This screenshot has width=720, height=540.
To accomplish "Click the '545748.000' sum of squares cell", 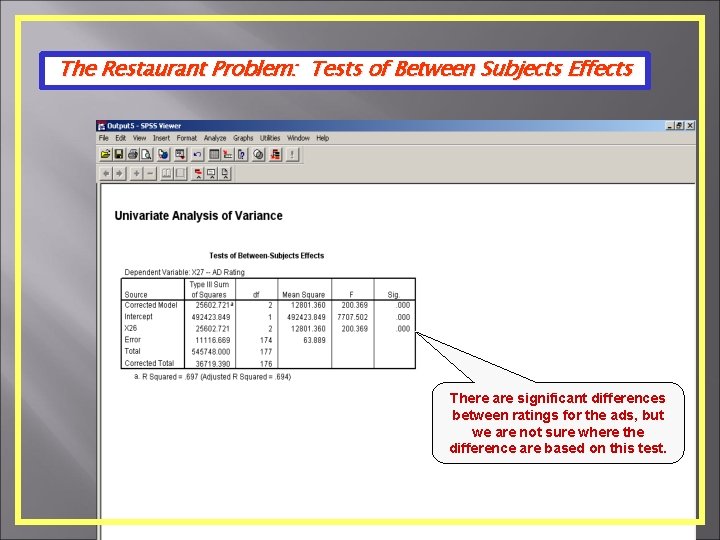I will 211,352.
